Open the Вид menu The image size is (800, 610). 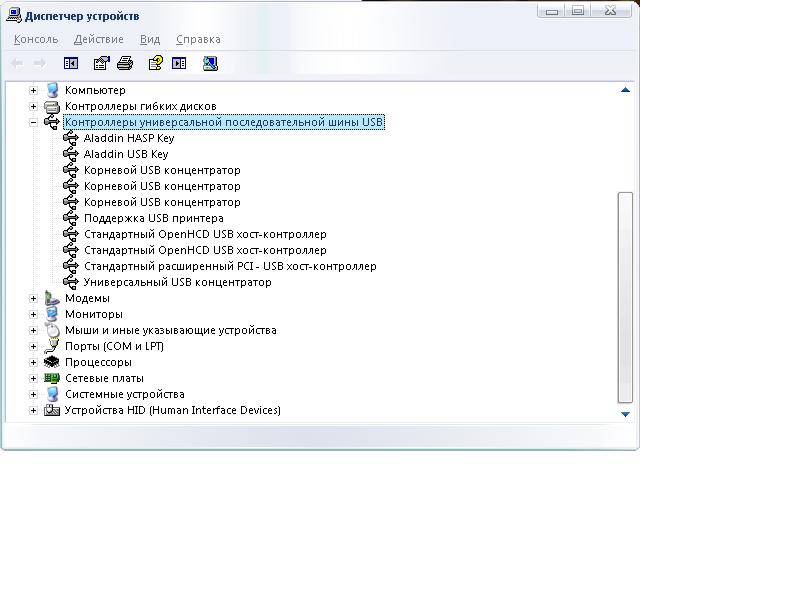[149, 39]
